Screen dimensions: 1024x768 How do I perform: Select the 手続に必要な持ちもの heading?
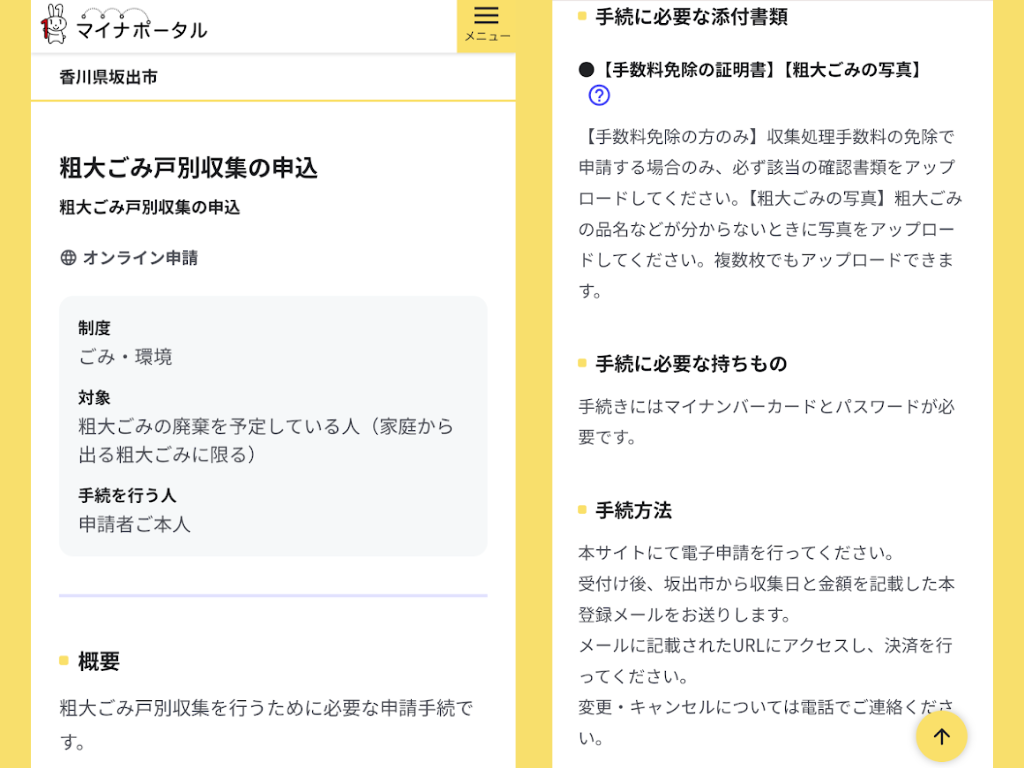[691, 364]
